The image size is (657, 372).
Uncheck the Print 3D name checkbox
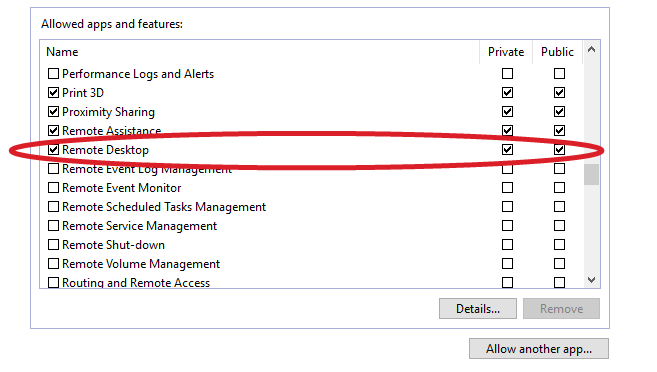(x=53, y=93)
